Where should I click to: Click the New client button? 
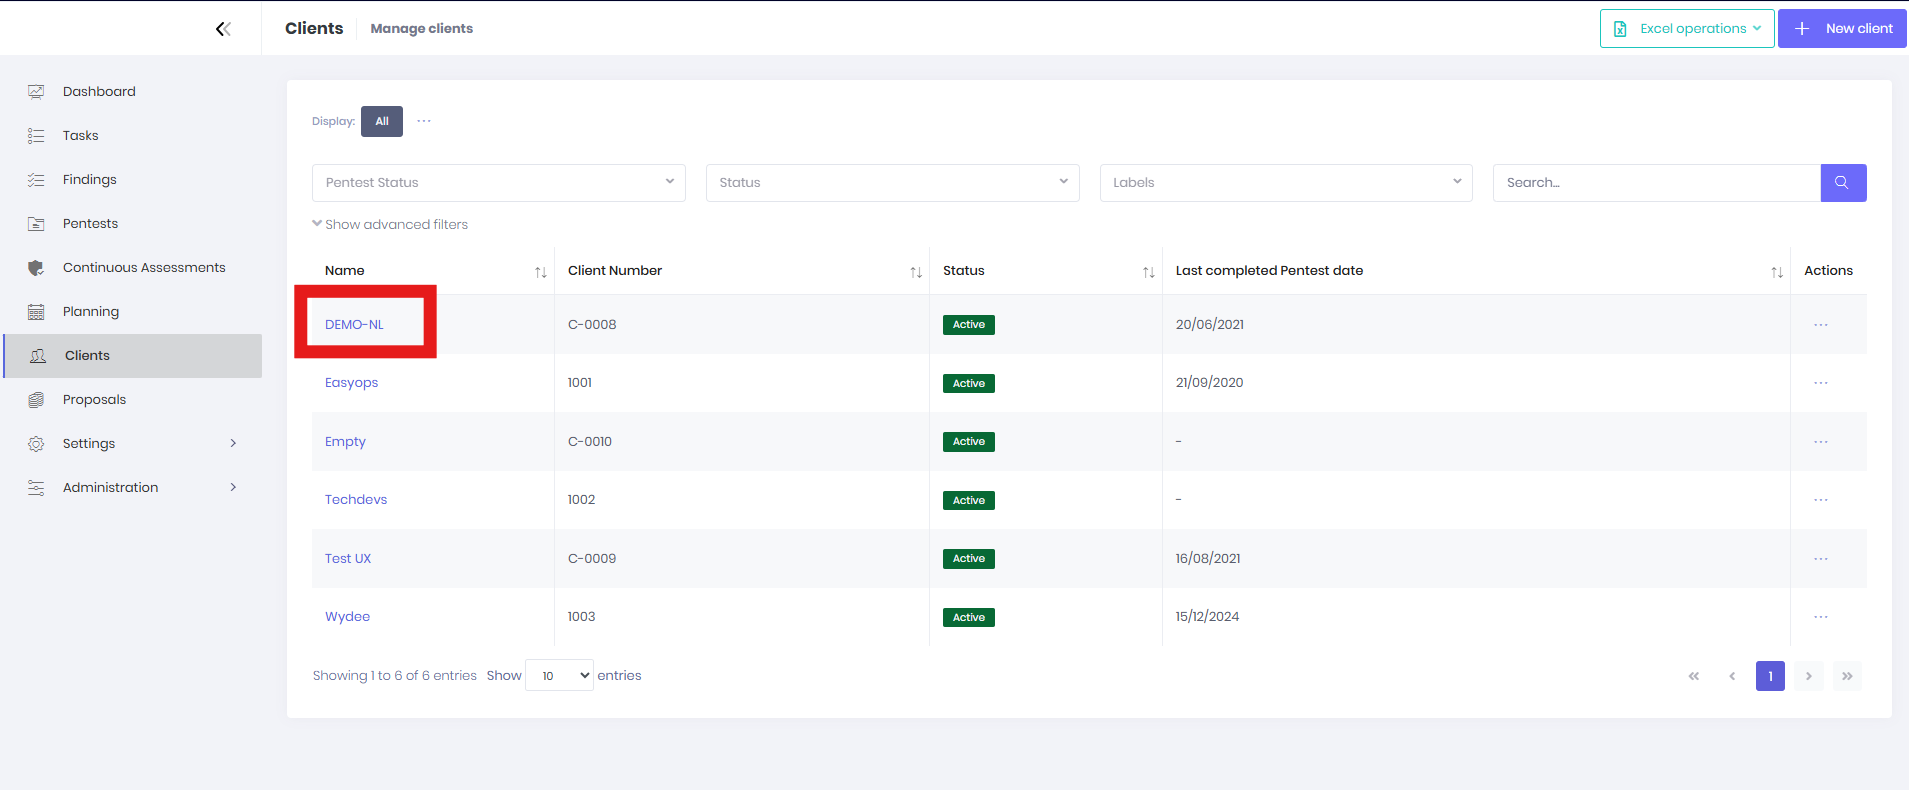(x=1842, y=29)
